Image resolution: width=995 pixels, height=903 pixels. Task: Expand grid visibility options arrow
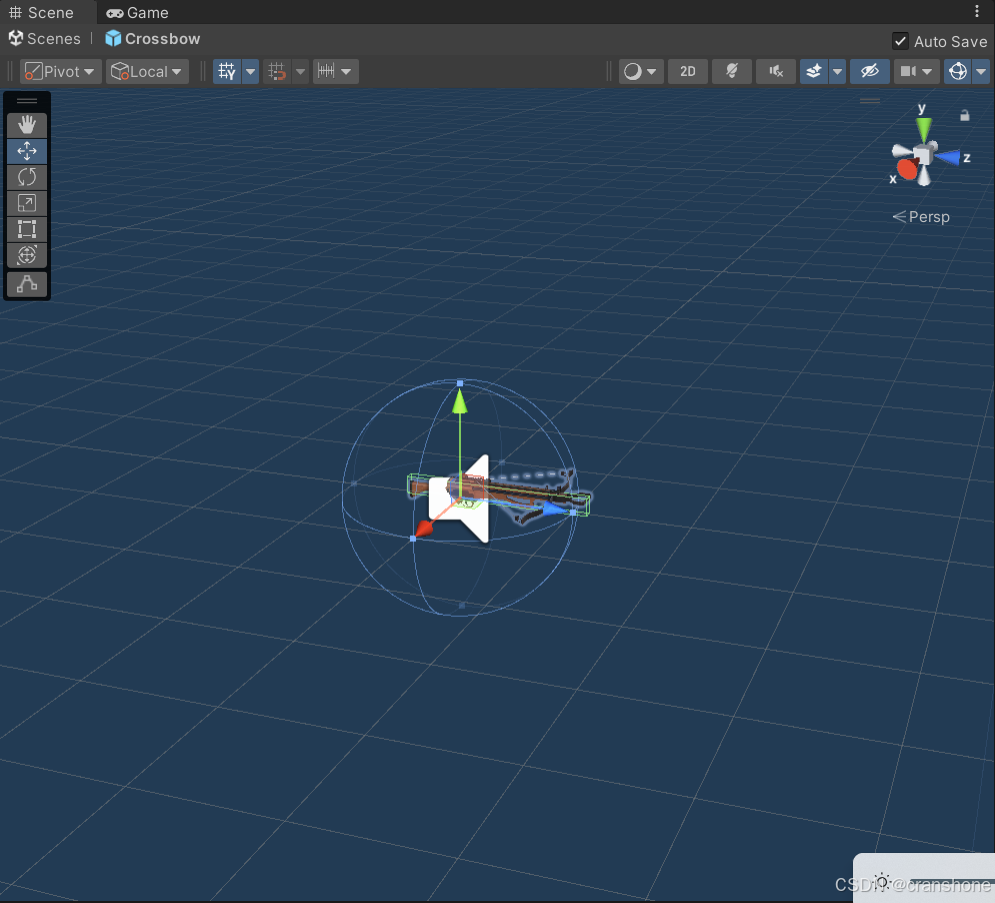(x=251, y=72)
